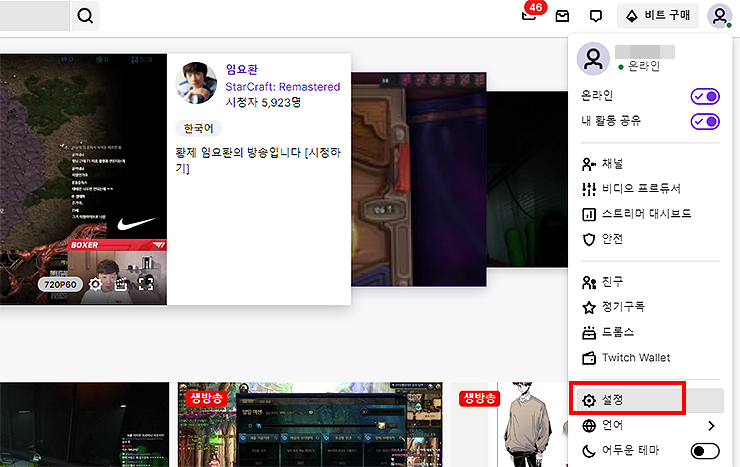Click 임요환 streamer profile picture

point(196,83)
